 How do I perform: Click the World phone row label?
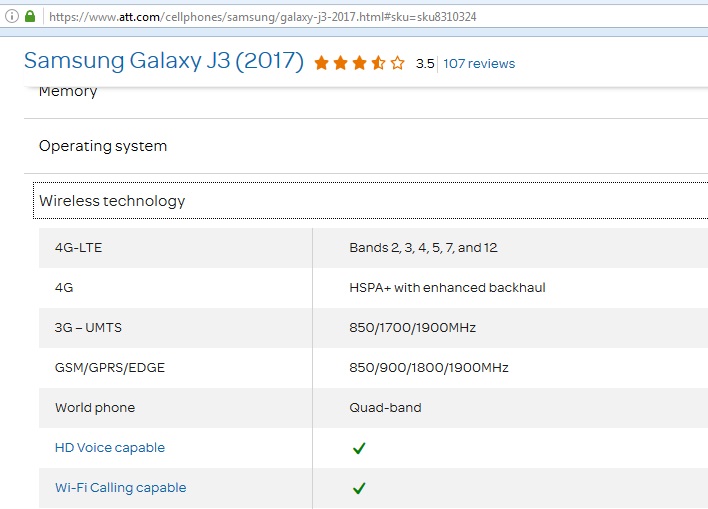click(x=95, y=408)
